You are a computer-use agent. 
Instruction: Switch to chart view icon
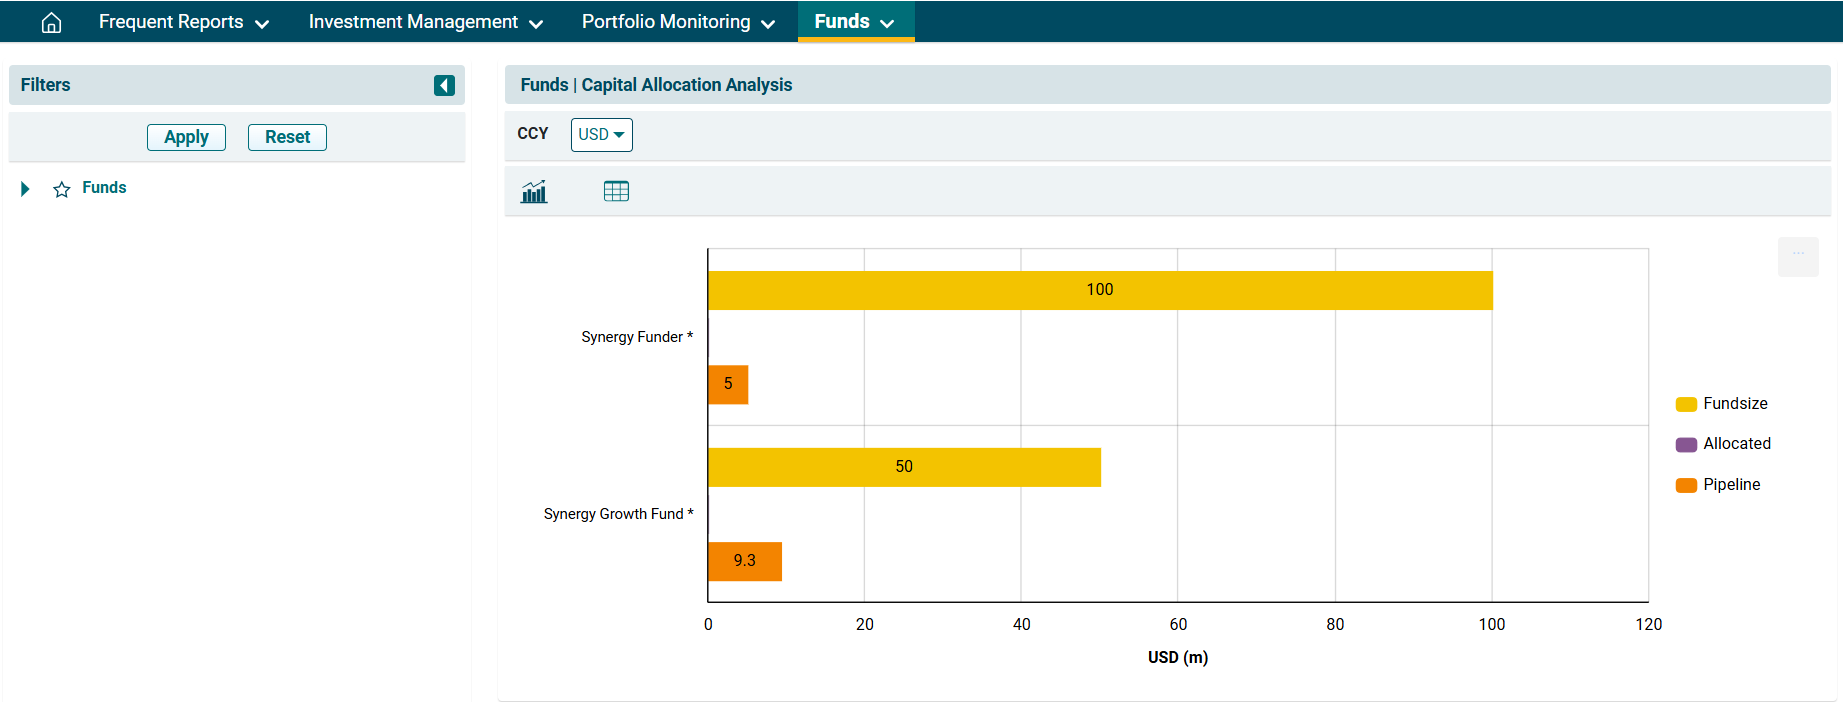coord(534,191)
